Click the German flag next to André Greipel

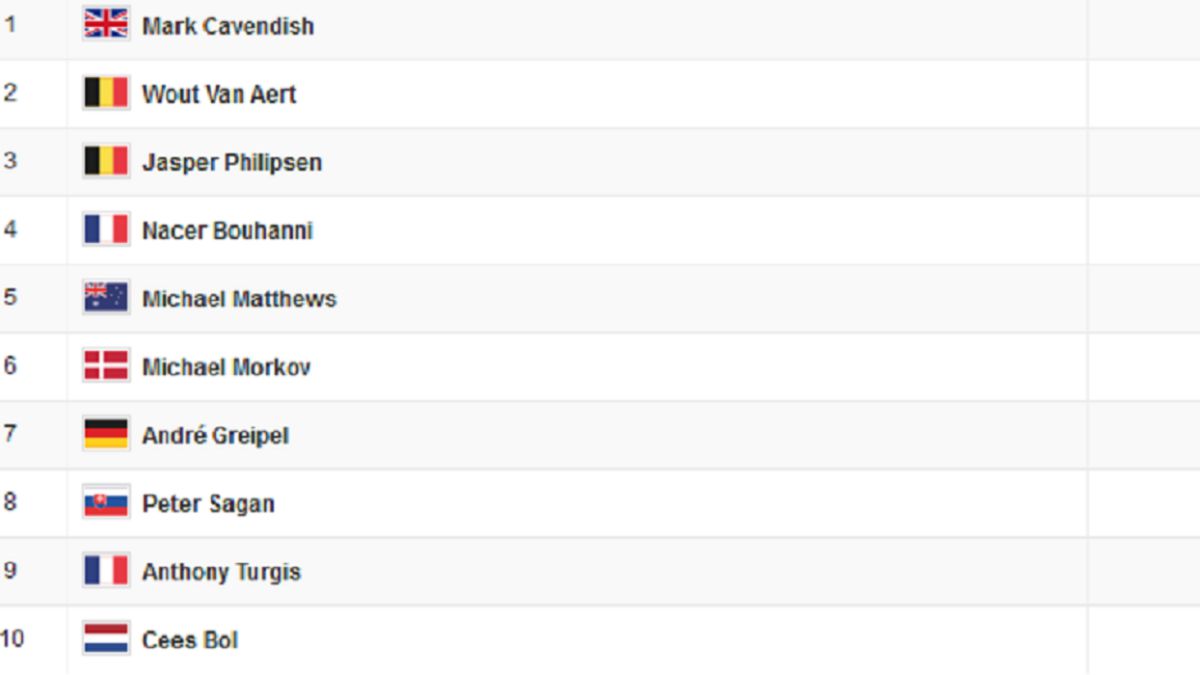pyautogui.click(x=106, y=434)
